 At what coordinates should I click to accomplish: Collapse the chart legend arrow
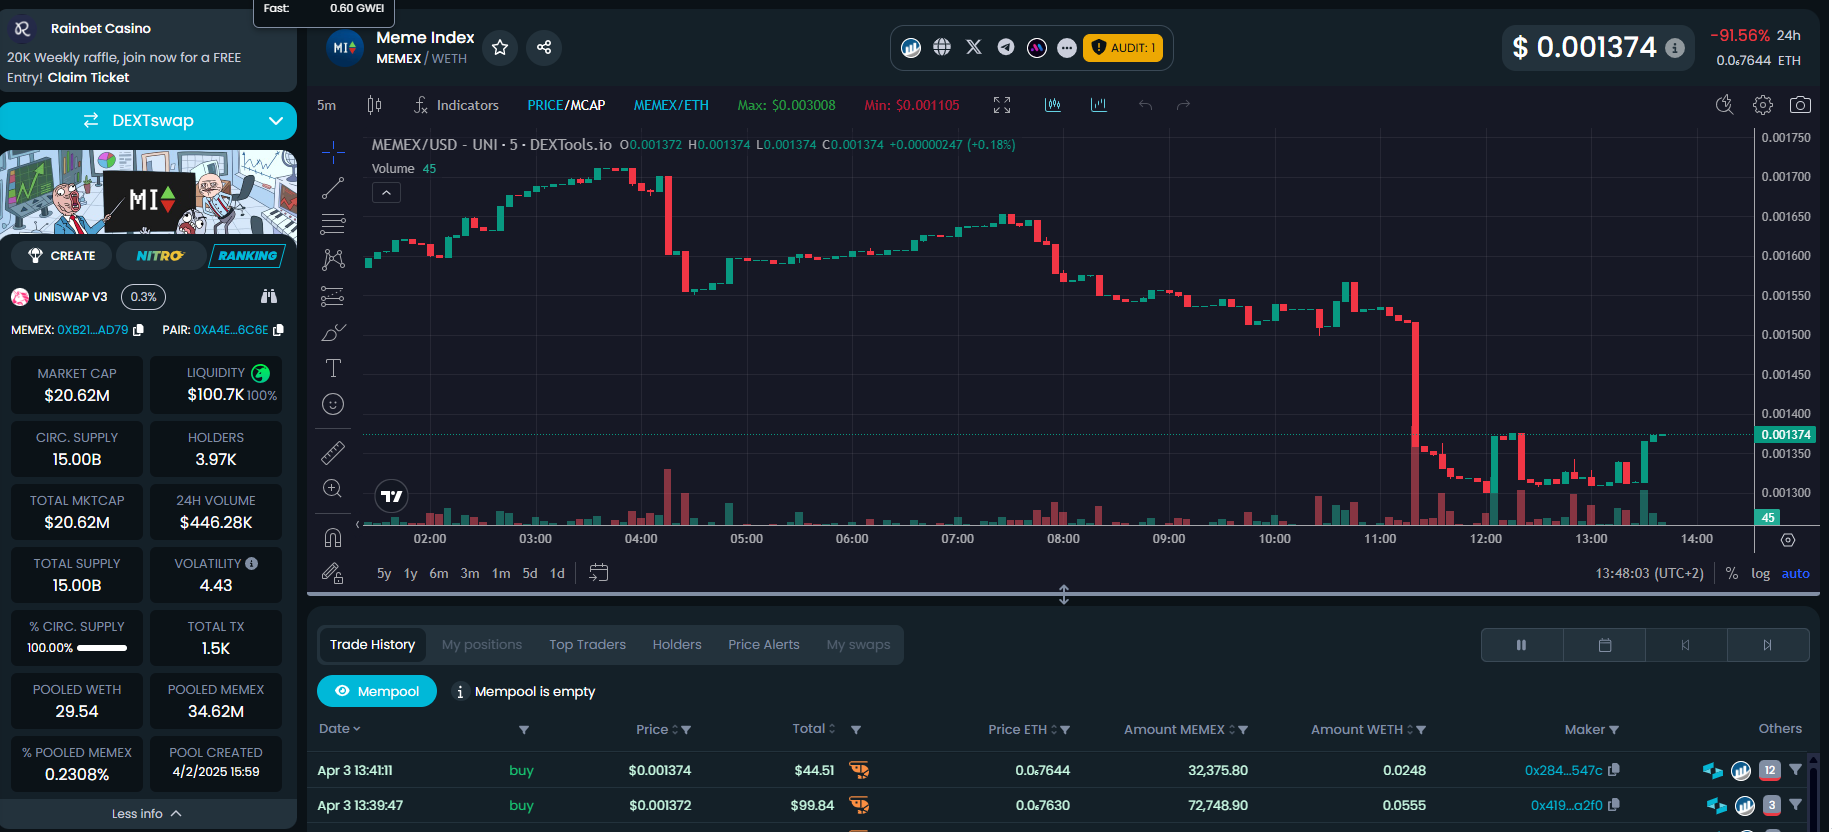pyautogui.click(x=387, y=193)
